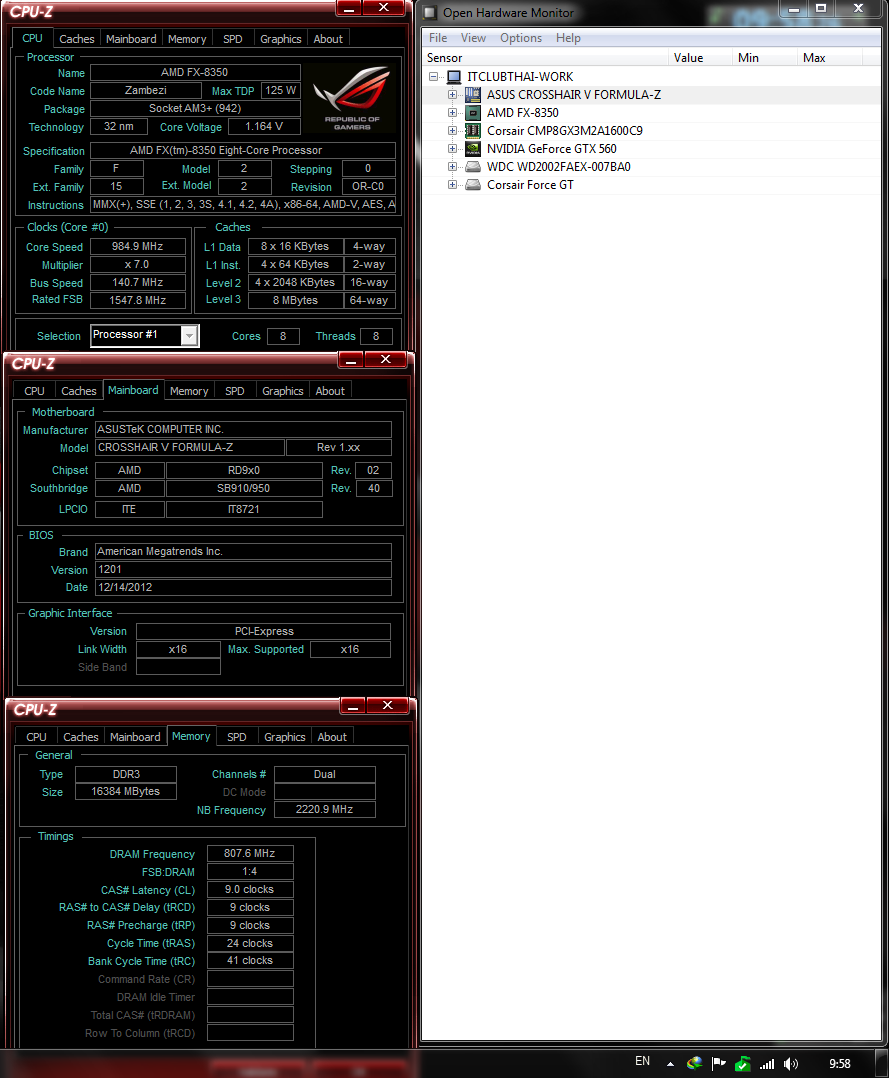Viewport: 889px width, 1080px height.
Task: Click the Specification field Eight-Core Processor
Action: pyautogui.click(x=243, y=150)
